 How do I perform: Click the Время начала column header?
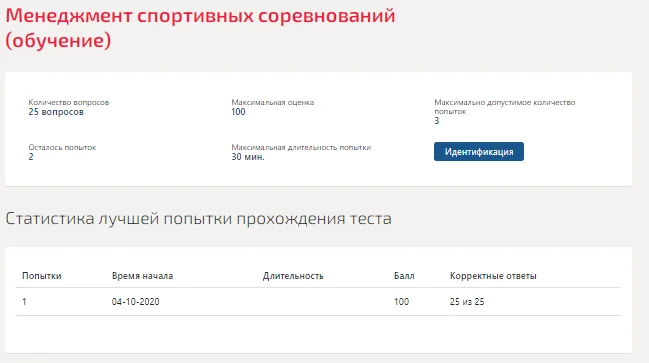tap(142, 276)
